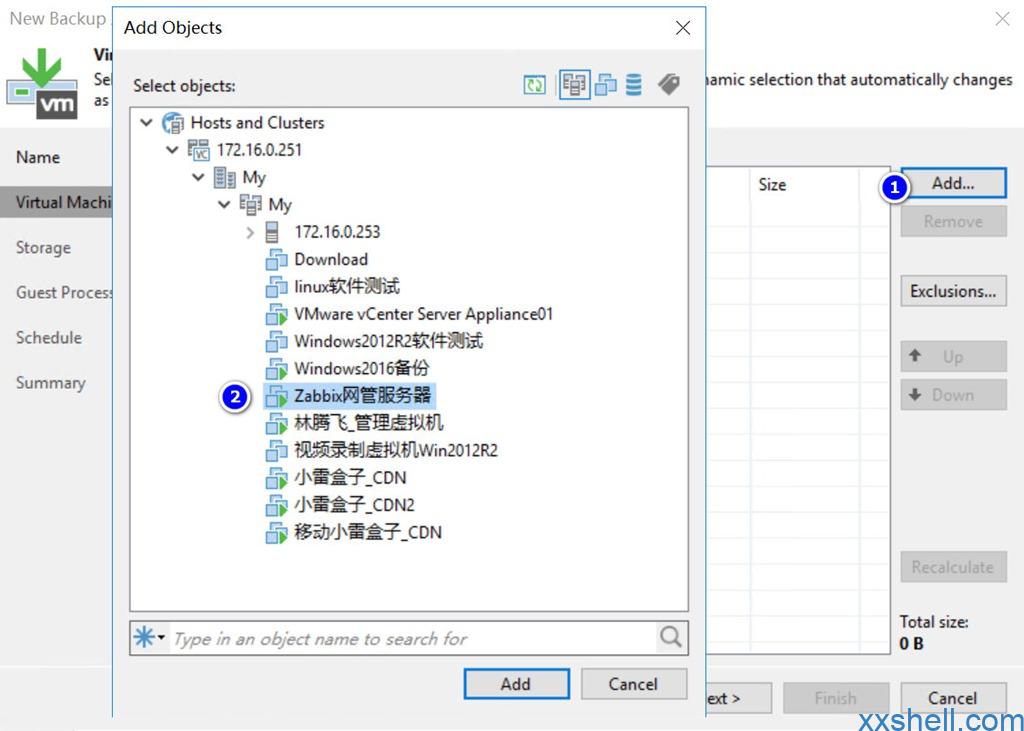The height and width of the screenshot is (731, 1024).
Task: Click the linux软件测试 VM icon
Action: point(276,287)
